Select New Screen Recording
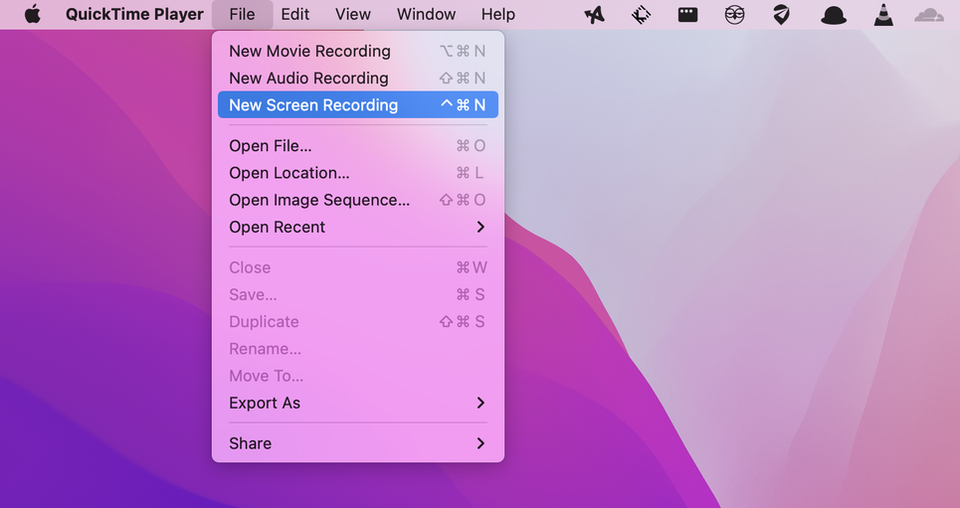Image resolution: width=960 pixels, height=508 pixels. tap(358, 105)
